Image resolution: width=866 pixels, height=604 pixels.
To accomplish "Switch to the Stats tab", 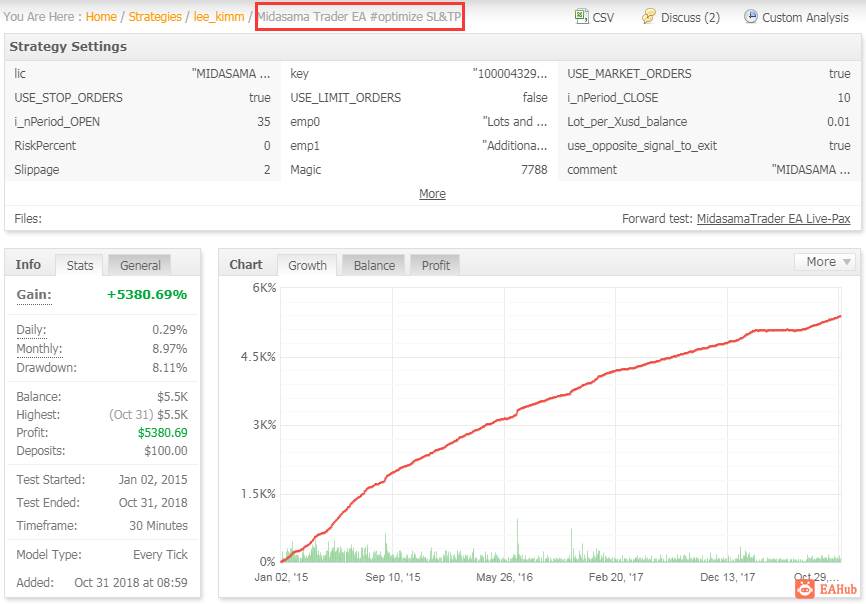I will (x=80, y=266).
